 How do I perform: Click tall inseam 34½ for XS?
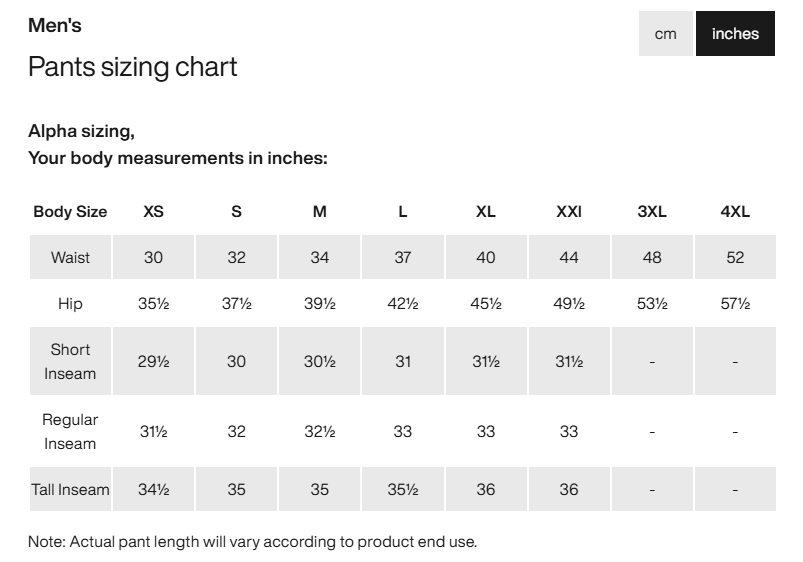coord(153,490)
